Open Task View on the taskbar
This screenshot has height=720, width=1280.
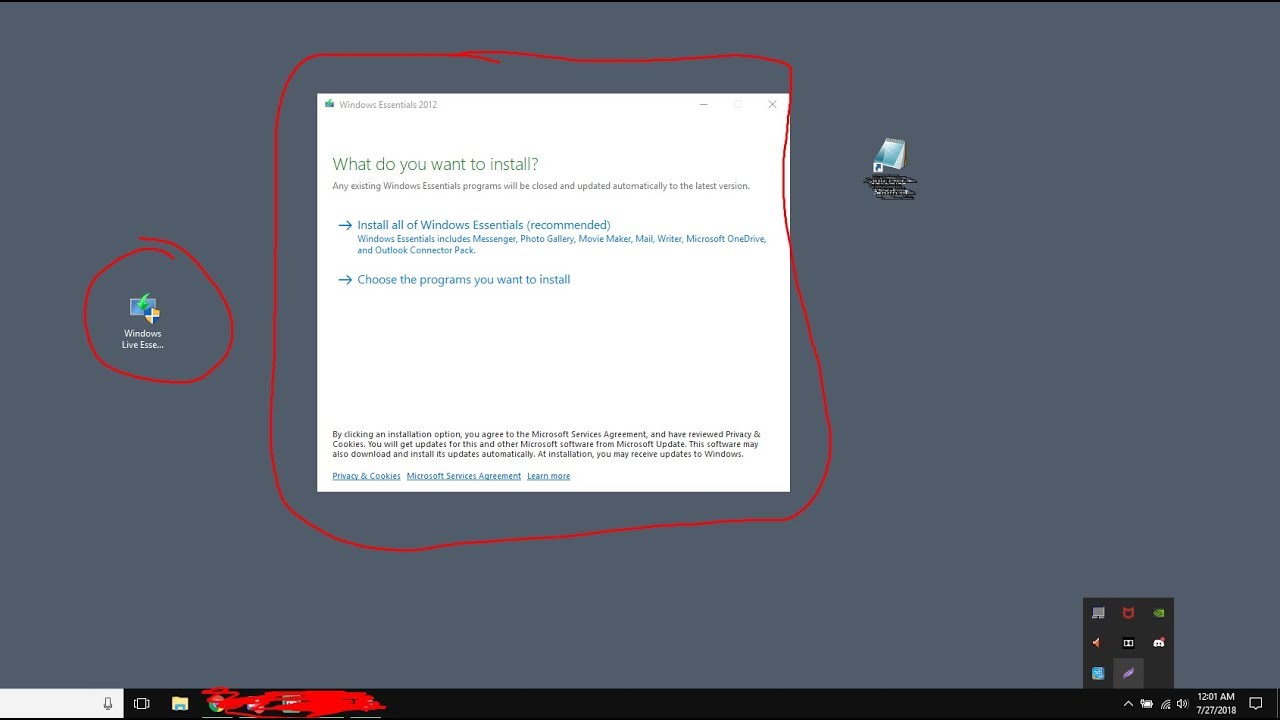[x=141, y=704]
